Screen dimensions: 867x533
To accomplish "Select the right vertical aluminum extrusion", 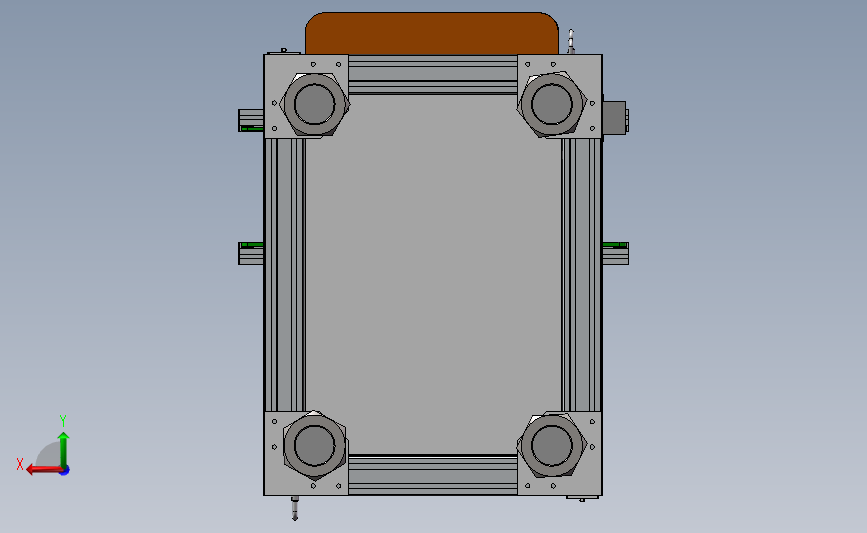I will 581,275.
